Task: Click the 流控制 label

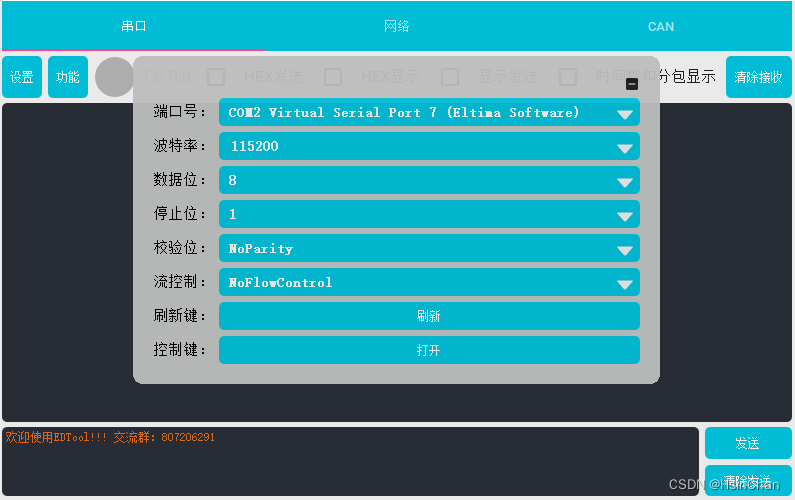Action: (180, 281)
